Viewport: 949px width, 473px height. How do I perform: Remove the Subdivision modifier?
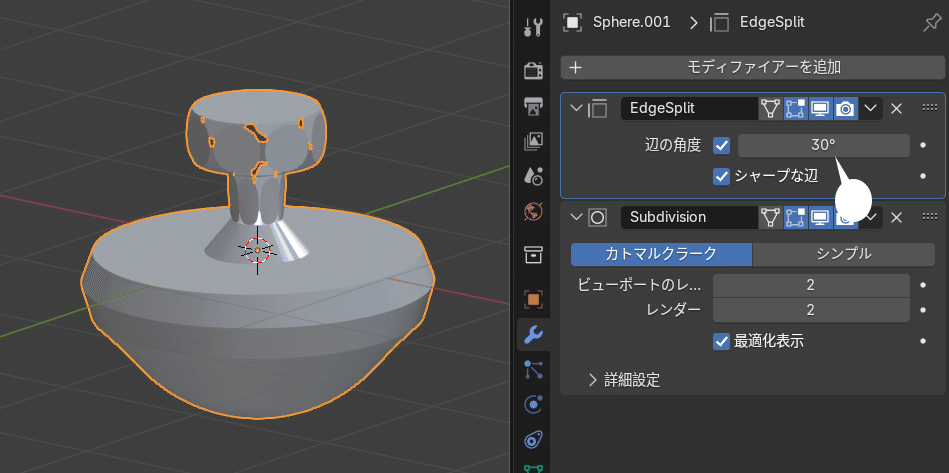point(897,217)
